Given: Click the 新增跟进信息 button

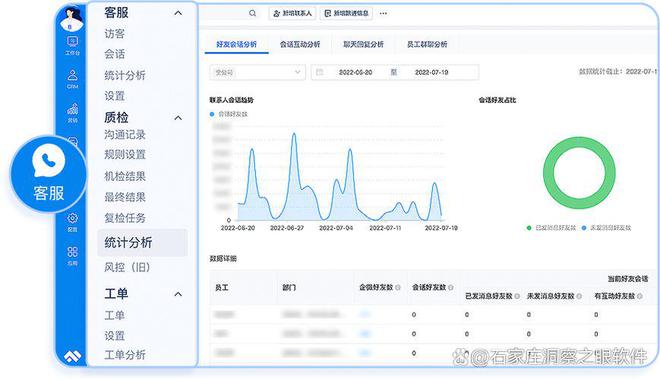Looking at the screenshot, I should pos(346,13).
